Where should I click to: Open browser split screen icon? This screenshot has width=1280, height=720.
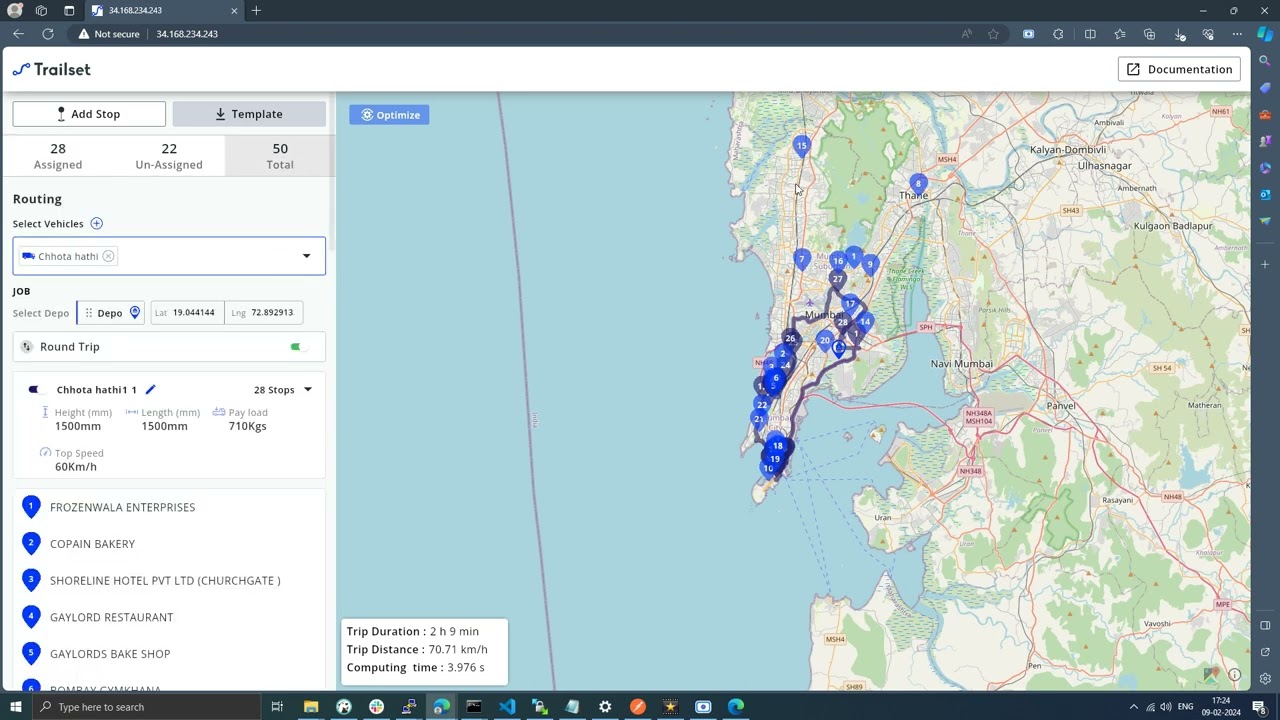1090,34
